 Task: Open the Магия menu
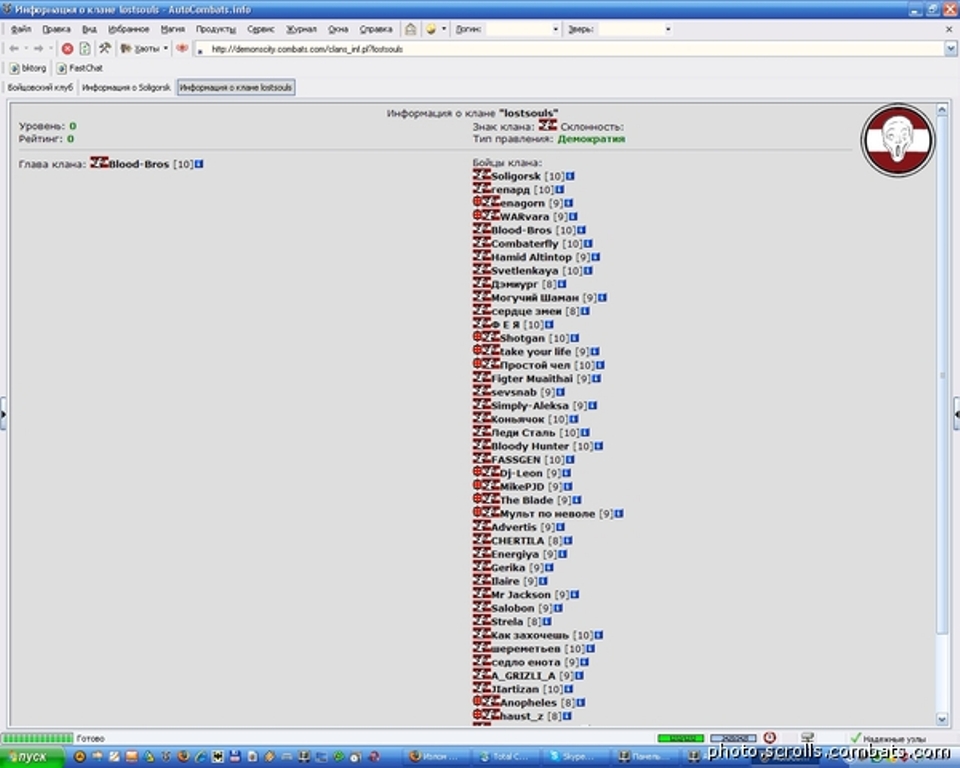point(173,29)
